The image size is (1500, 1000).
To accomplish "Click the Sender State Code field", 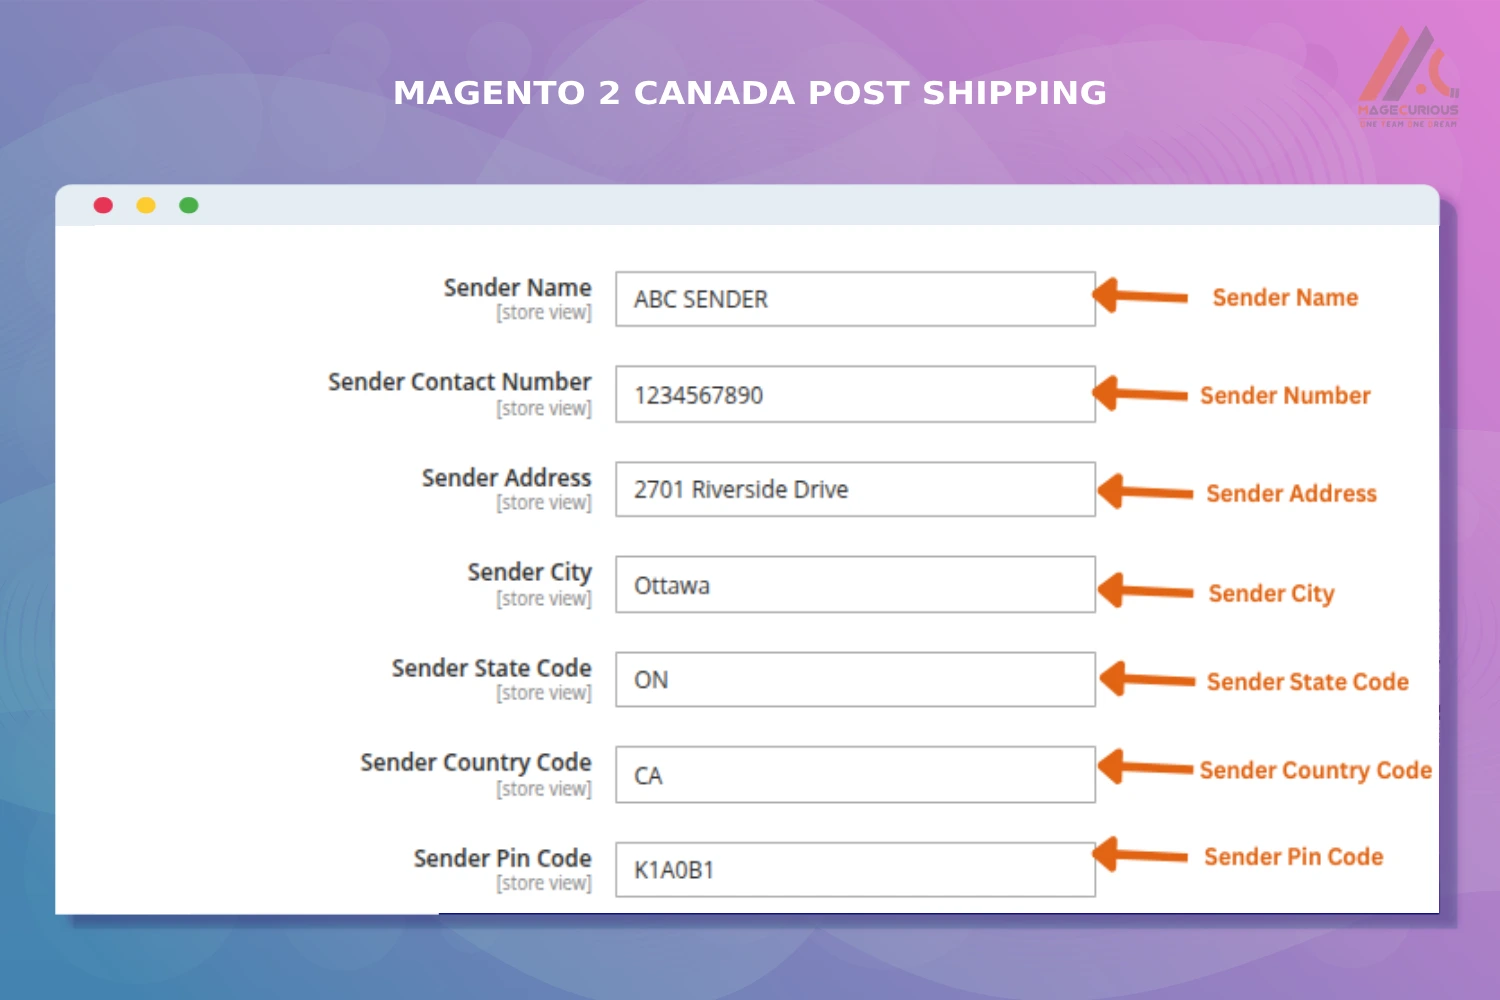I will pos(855,680).
